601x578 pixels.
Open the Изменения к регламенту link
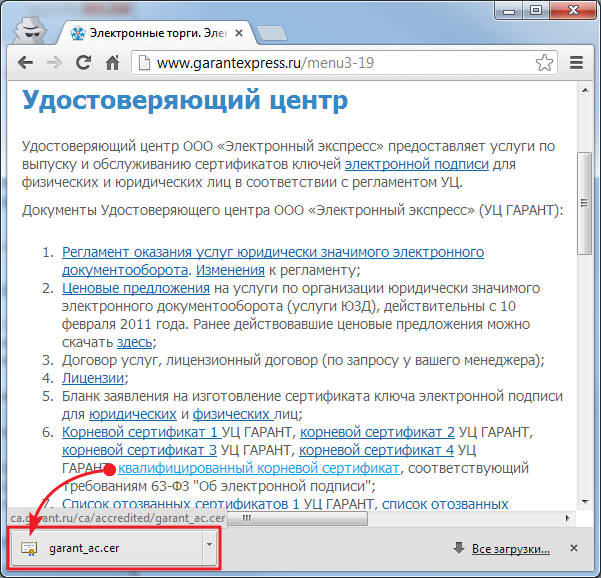click(230, 270)
